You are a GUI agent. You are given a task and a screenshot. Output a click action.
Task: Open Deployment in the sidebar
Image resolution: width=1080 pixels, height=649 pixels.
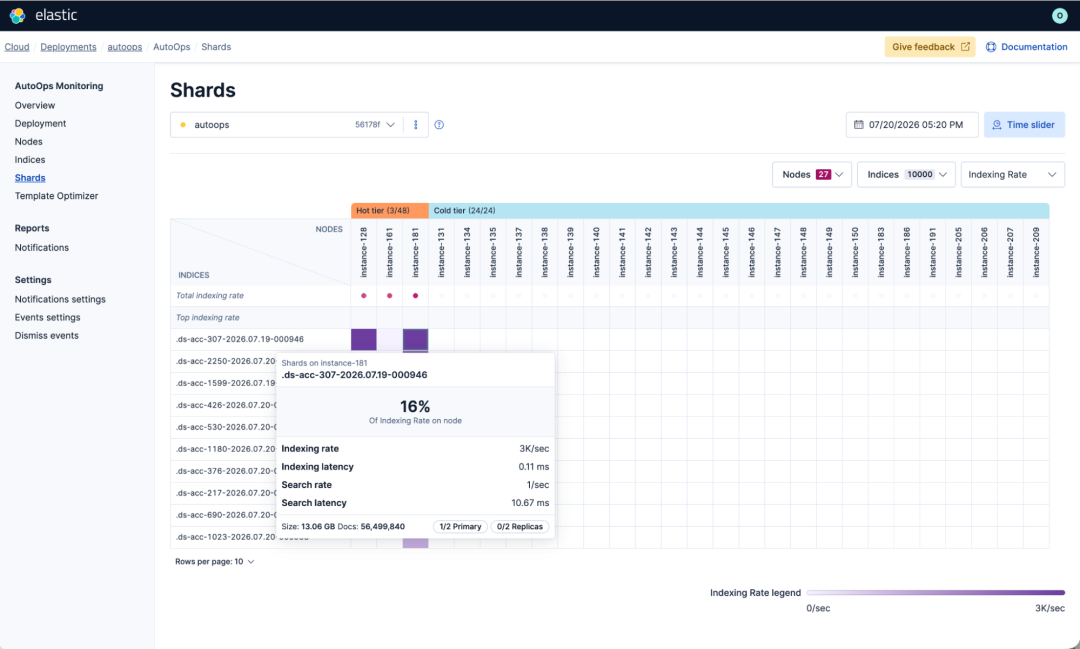coord(41,123)
